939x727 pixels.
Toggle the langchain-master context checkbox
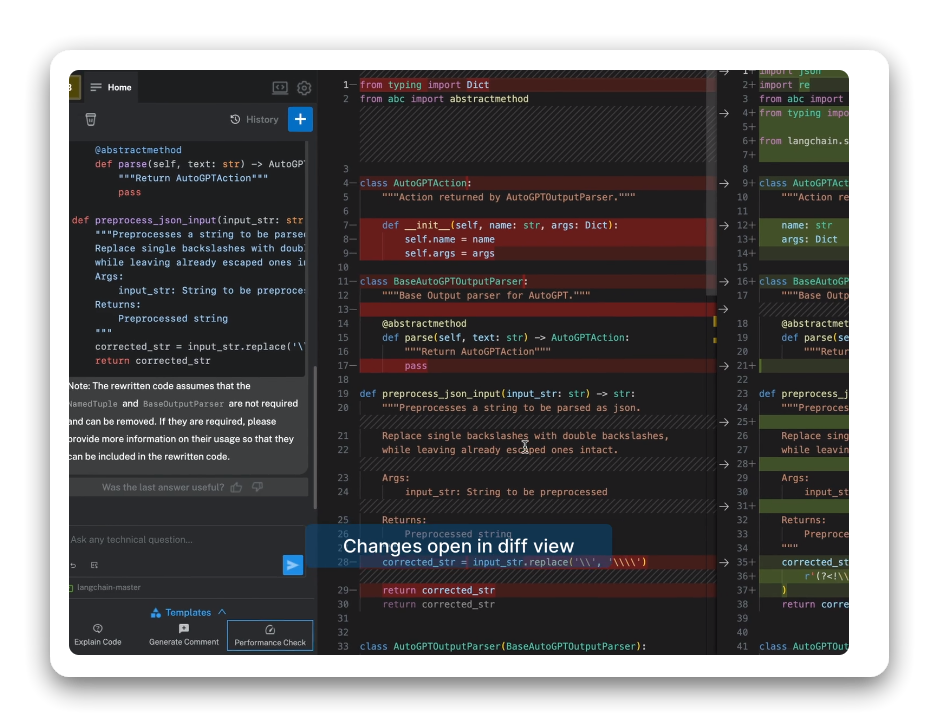tap(72, 587)
